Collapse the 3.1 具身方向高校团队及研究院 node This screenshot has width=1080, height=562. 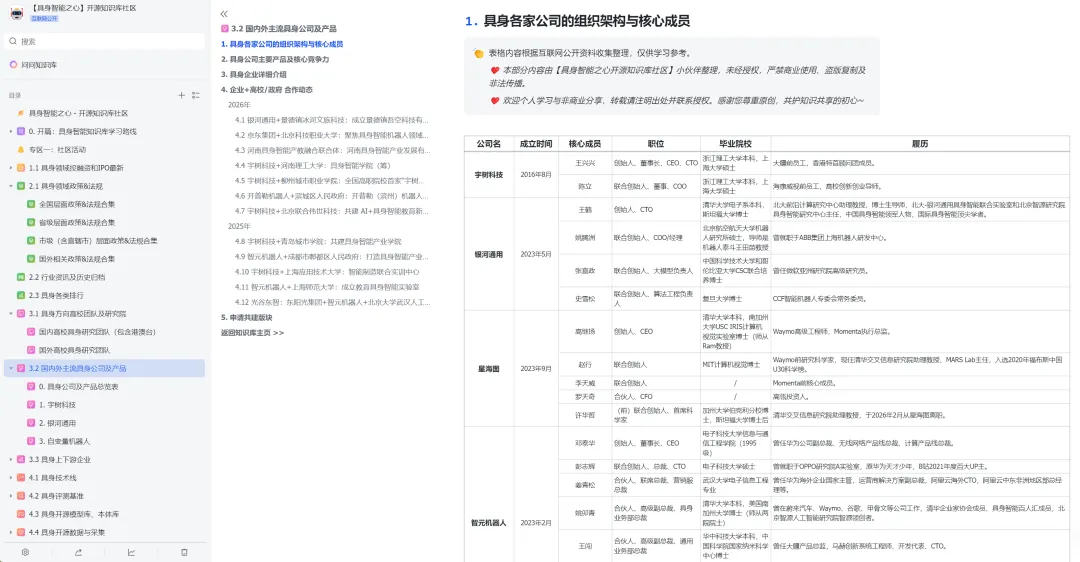[10, 314]
